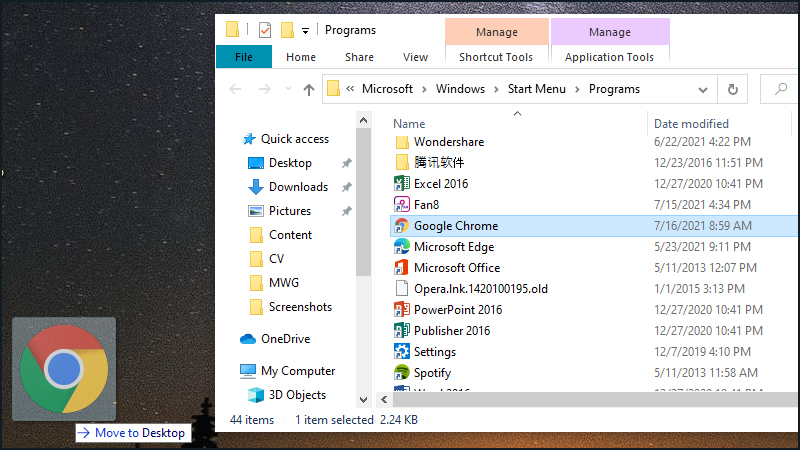
Task: Sort by the Name column header
Action: coord(409,123)
